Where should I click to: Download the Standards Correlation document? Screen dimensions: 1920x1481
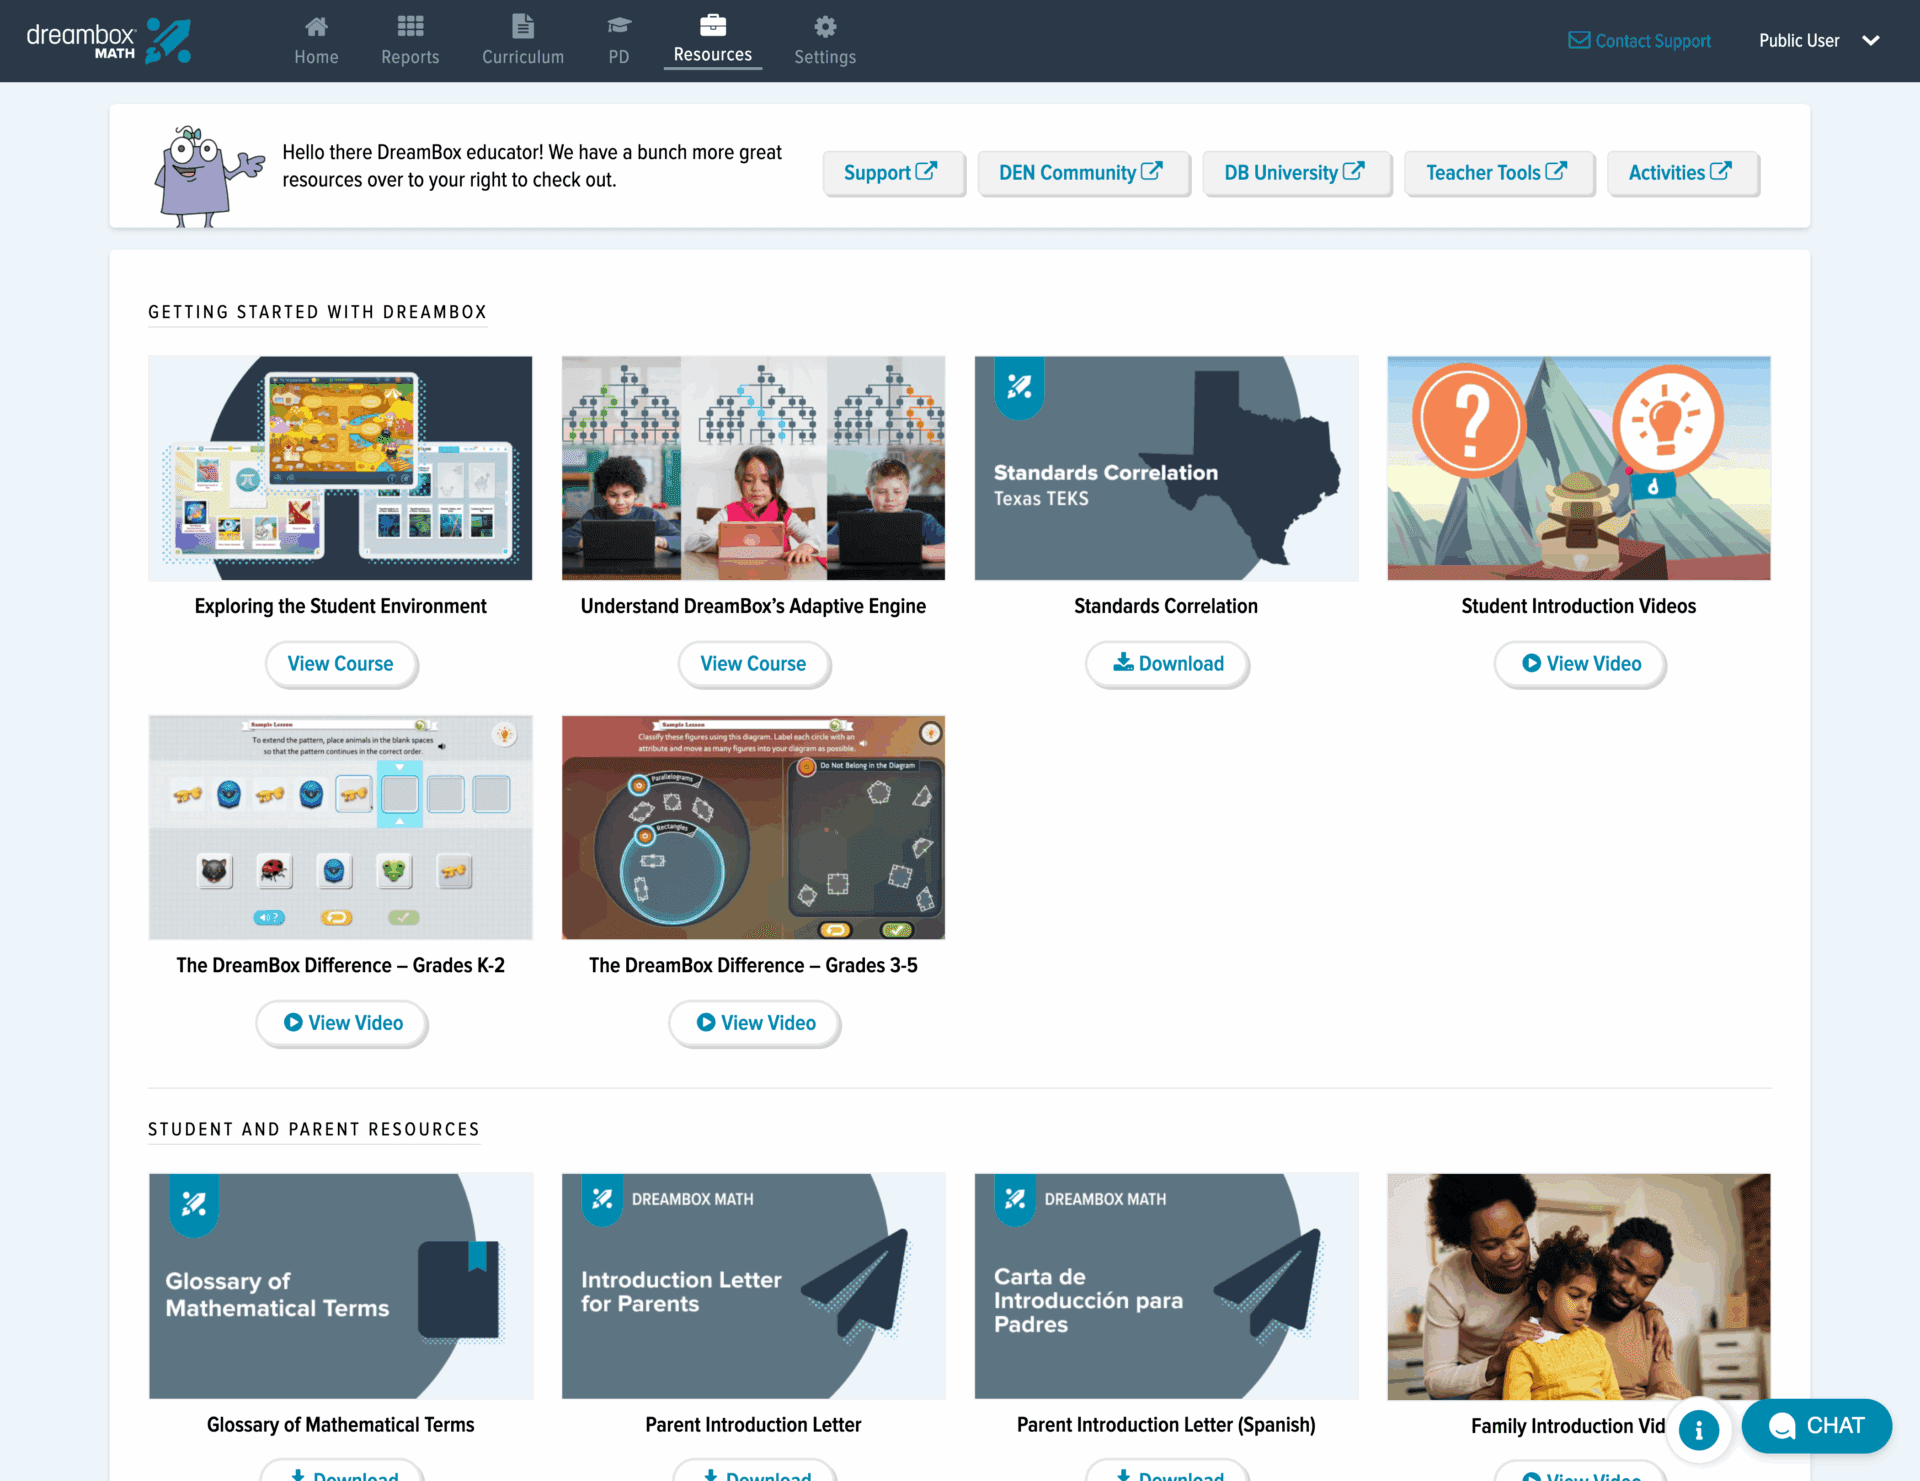1167,664
